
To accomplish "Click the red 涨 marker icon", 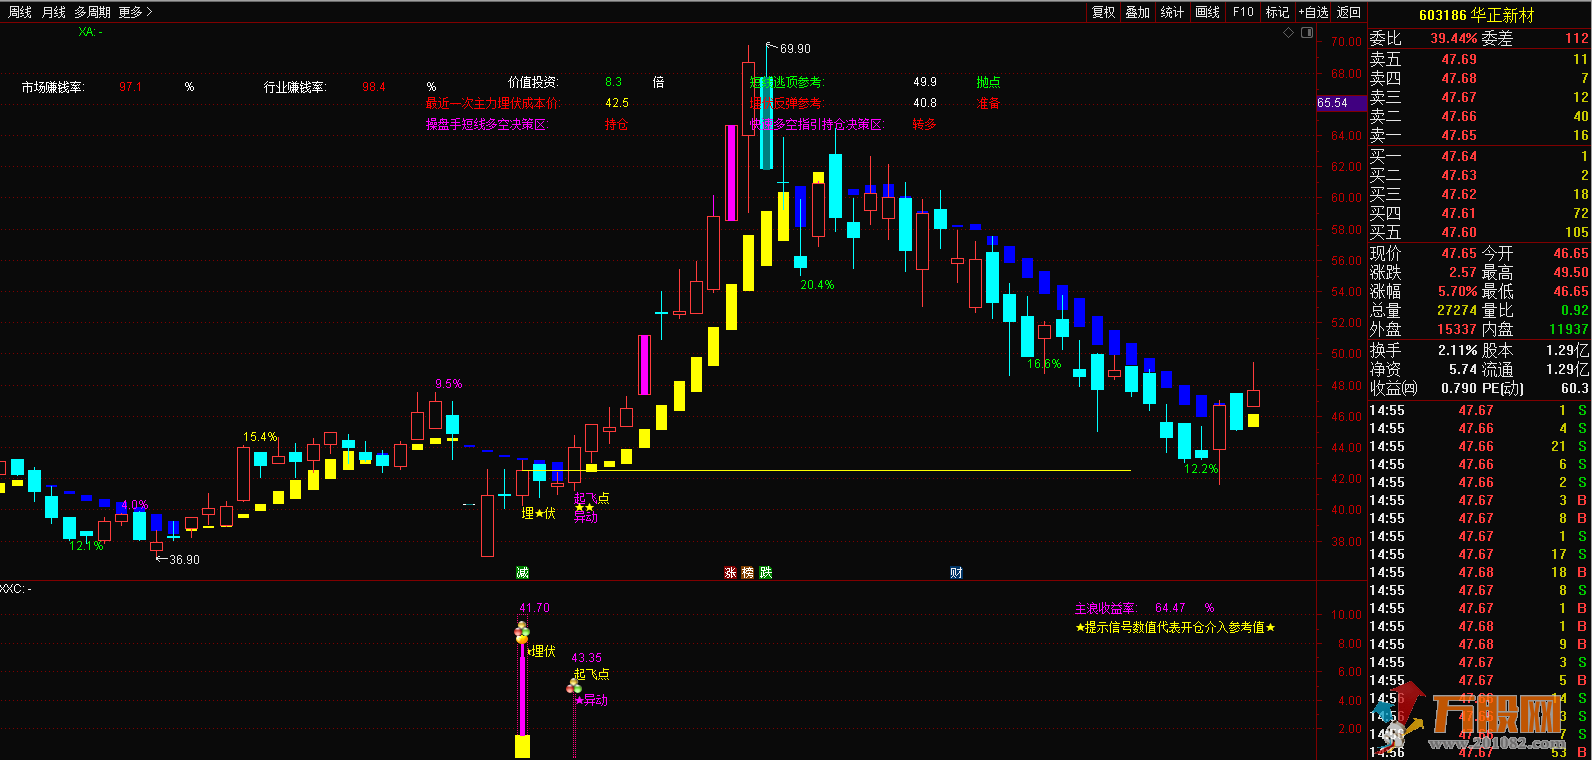I will [730, 573].
